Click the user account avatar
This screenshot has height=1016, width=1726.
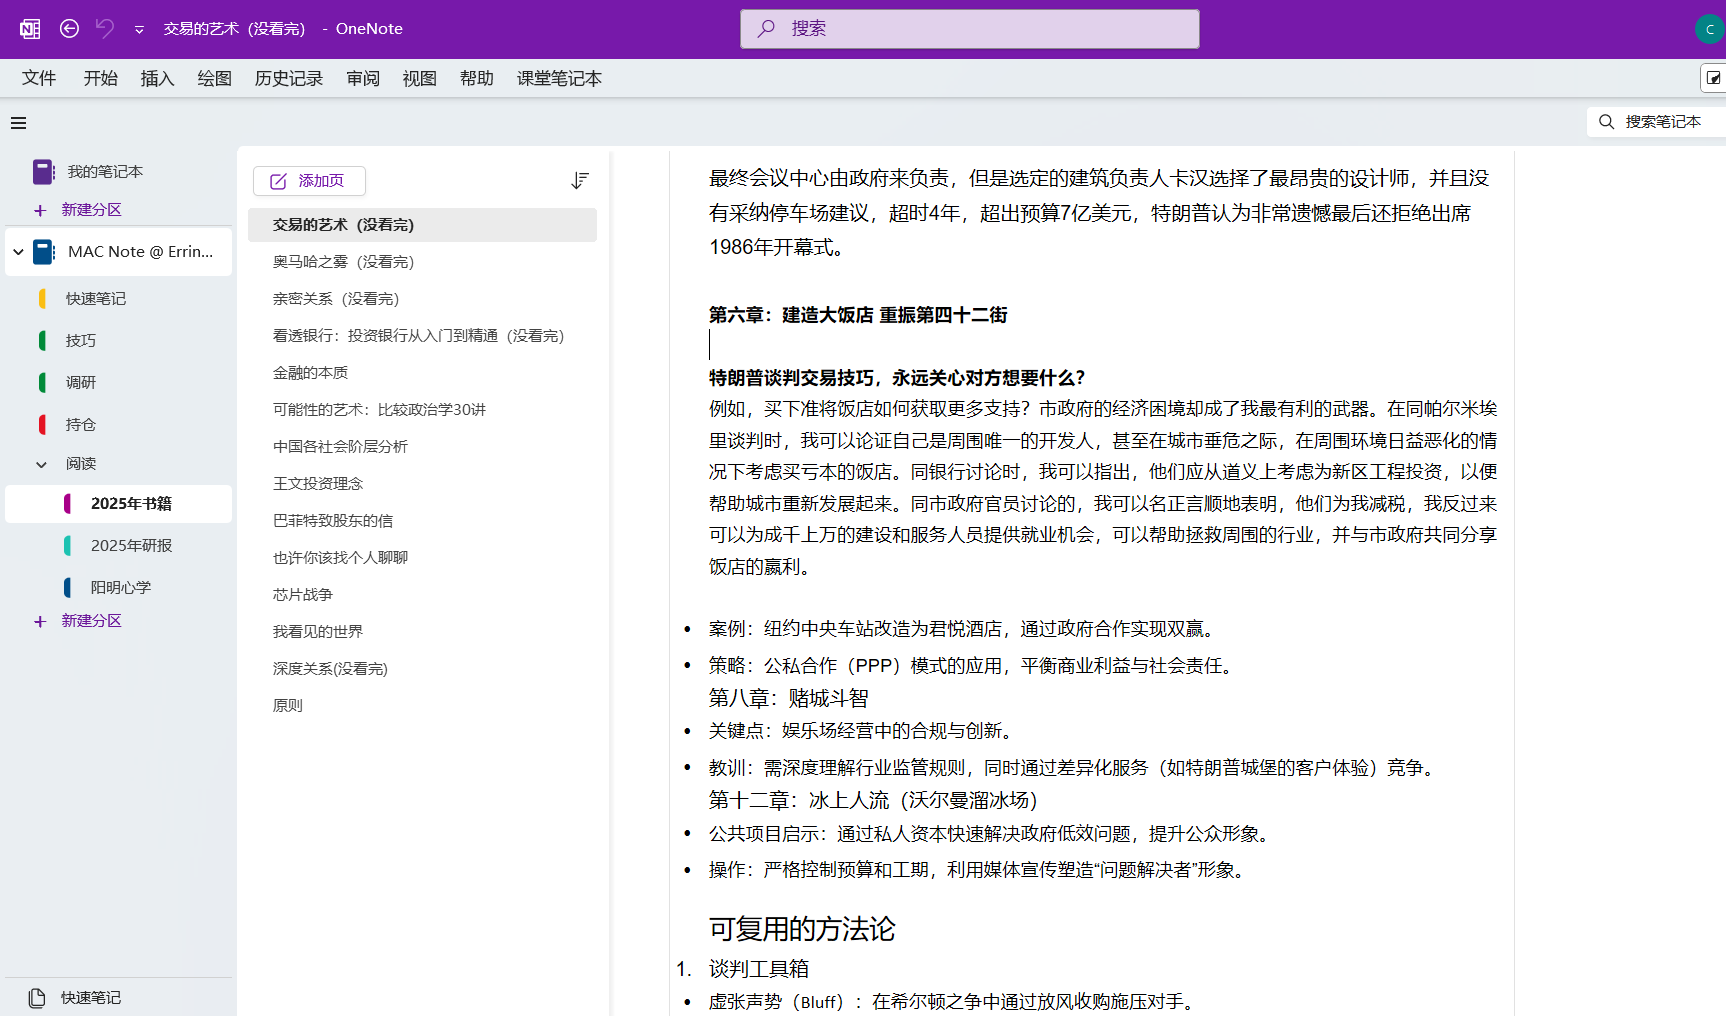click(1709, 29)
